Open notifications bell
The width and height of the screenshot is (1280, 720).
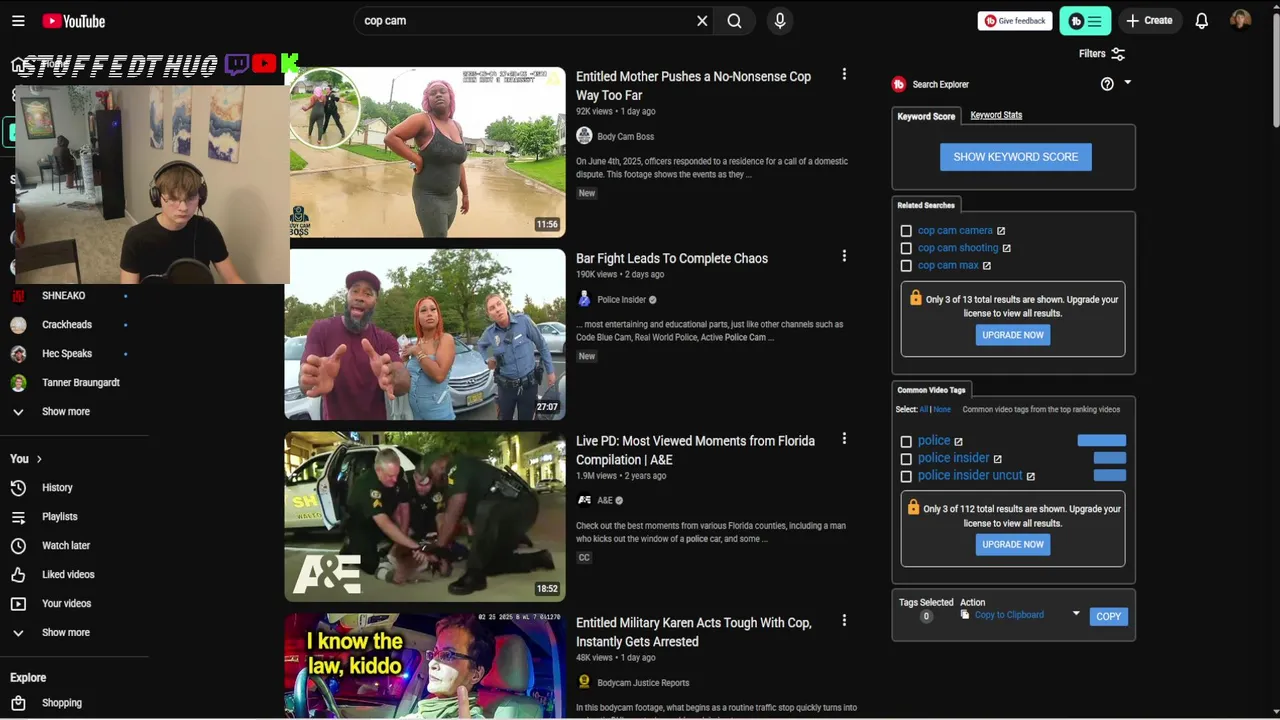point(1202,21)
